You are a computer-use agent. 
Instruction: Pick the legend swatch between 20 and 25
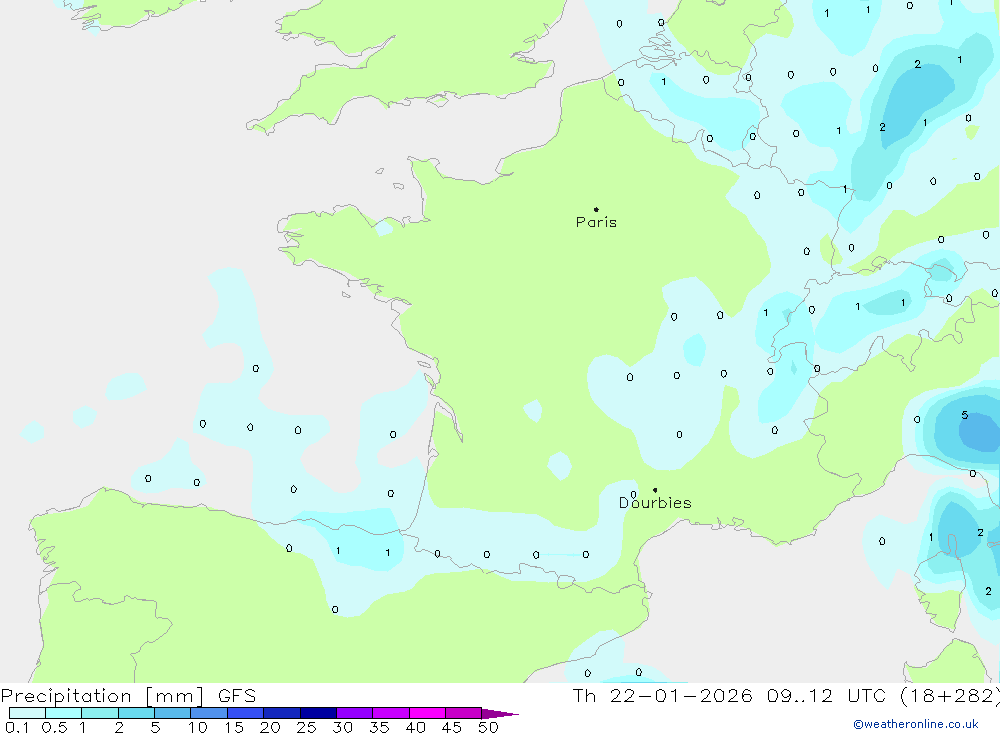coord(281,713)
